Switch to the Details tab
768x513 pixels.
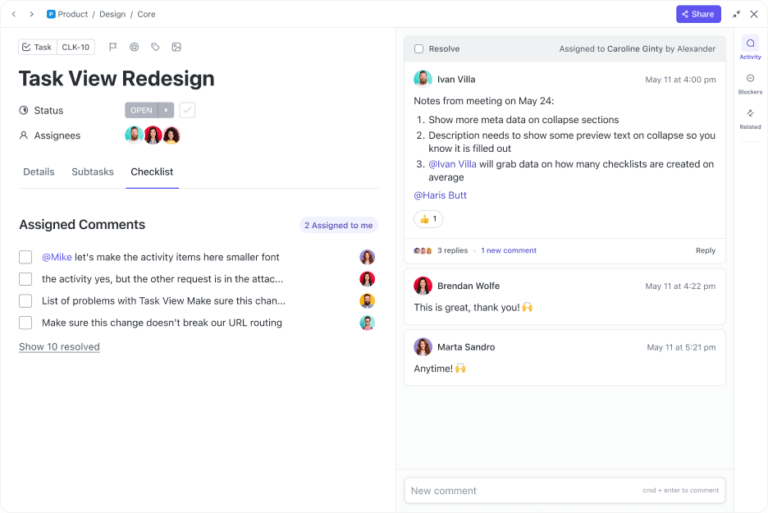point(39,172)
